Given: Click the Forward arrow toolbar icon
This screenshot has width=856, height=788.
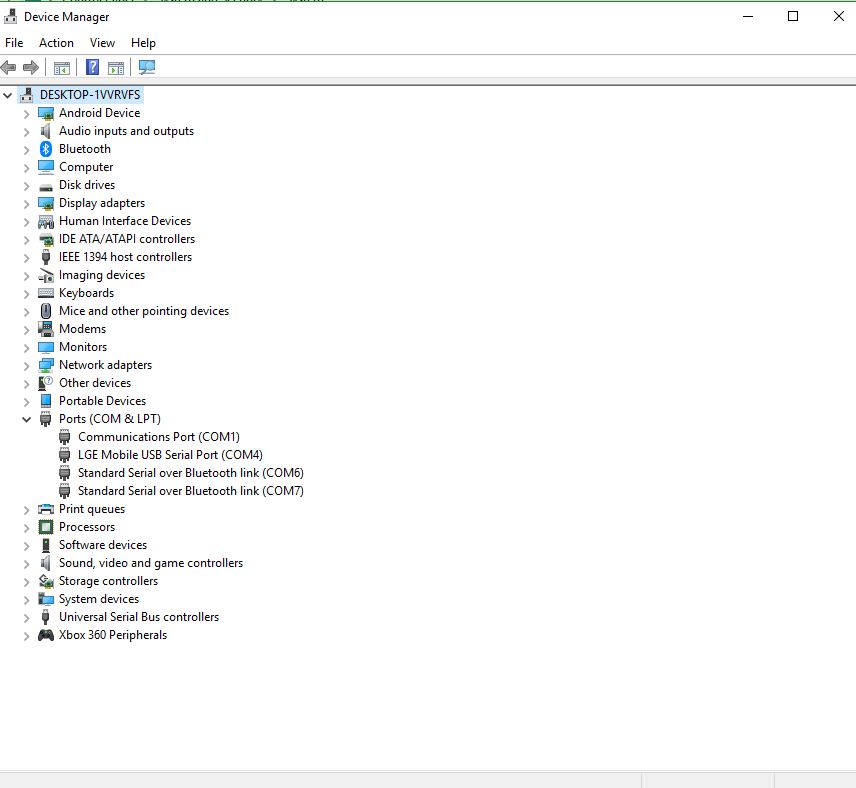Looking at the screenshot, I should point(31,67).
